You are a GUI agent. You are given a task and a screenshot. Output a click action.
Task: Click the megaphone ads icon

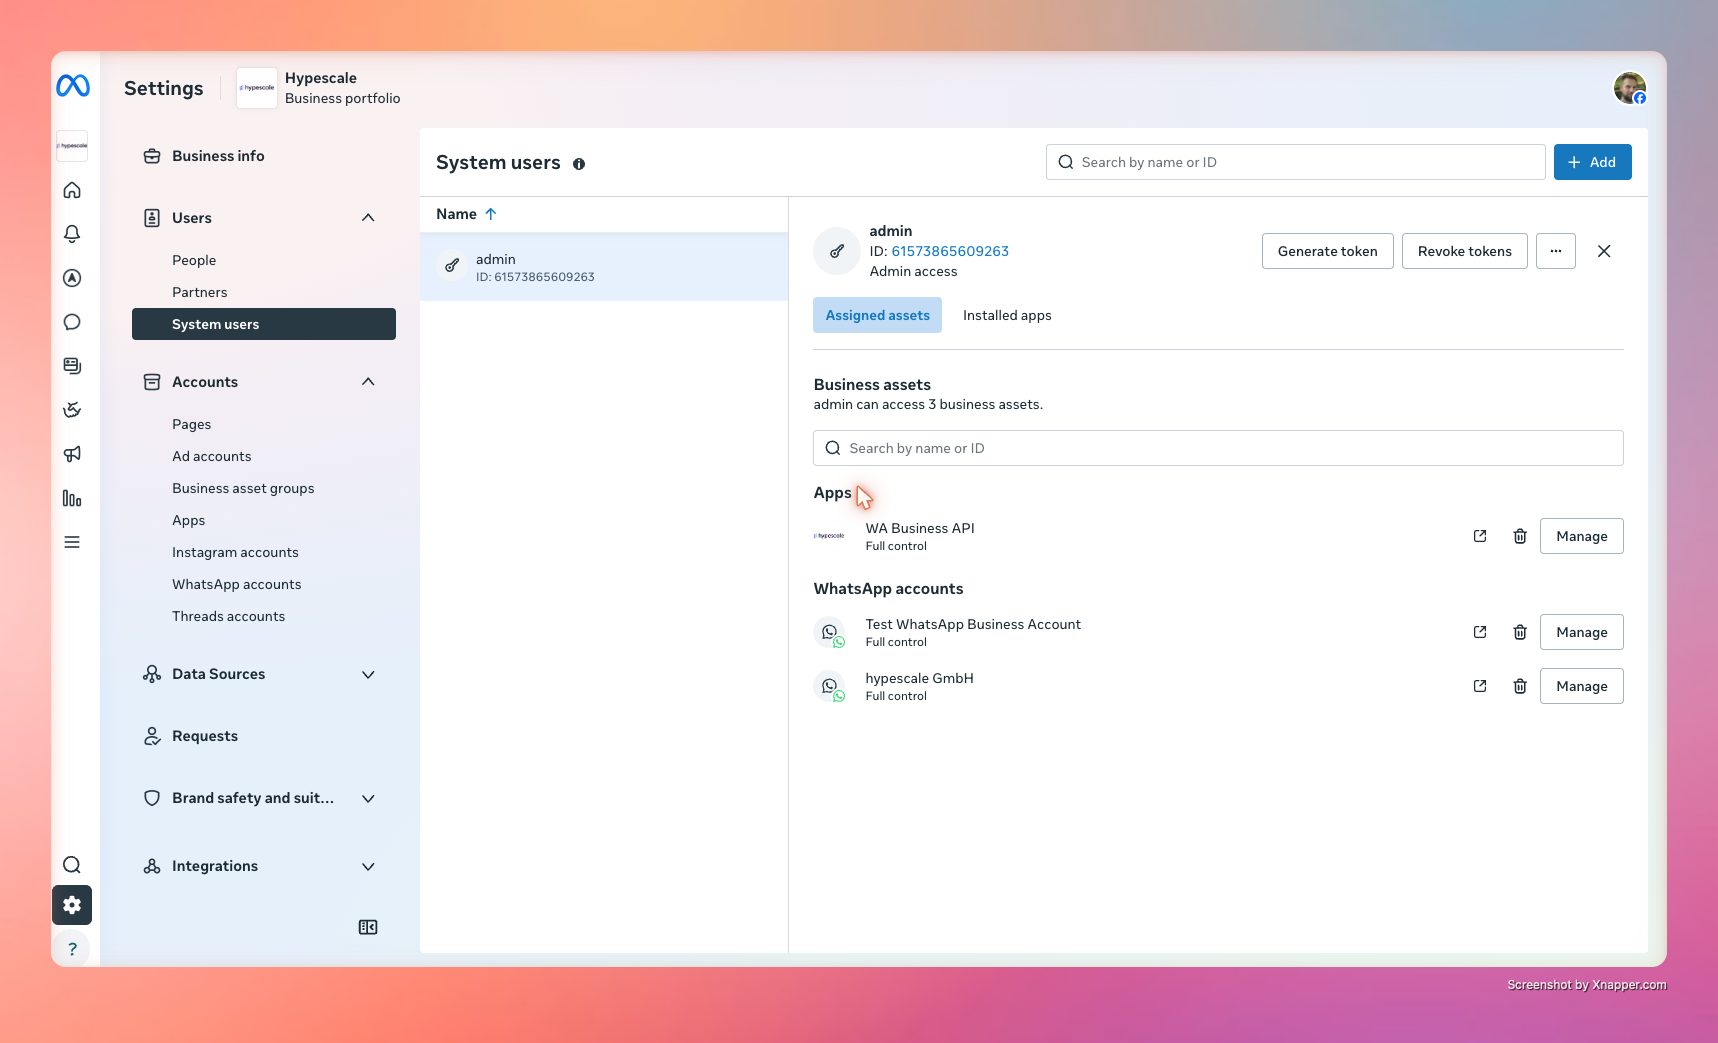72,454
